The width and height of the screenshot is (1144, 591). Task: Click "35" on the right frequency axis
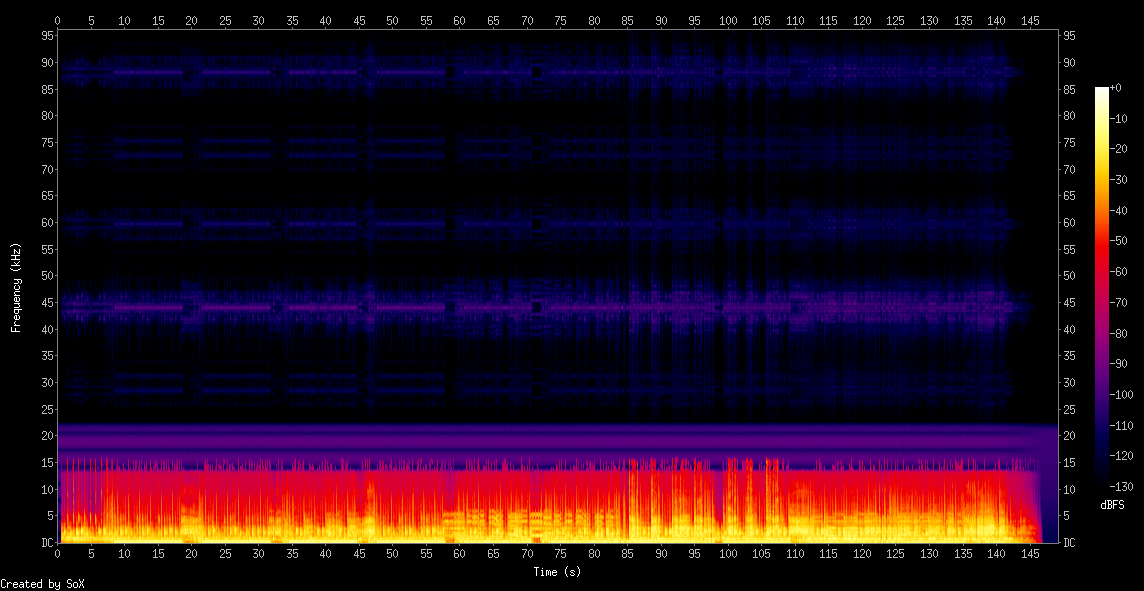point(1070,356)
